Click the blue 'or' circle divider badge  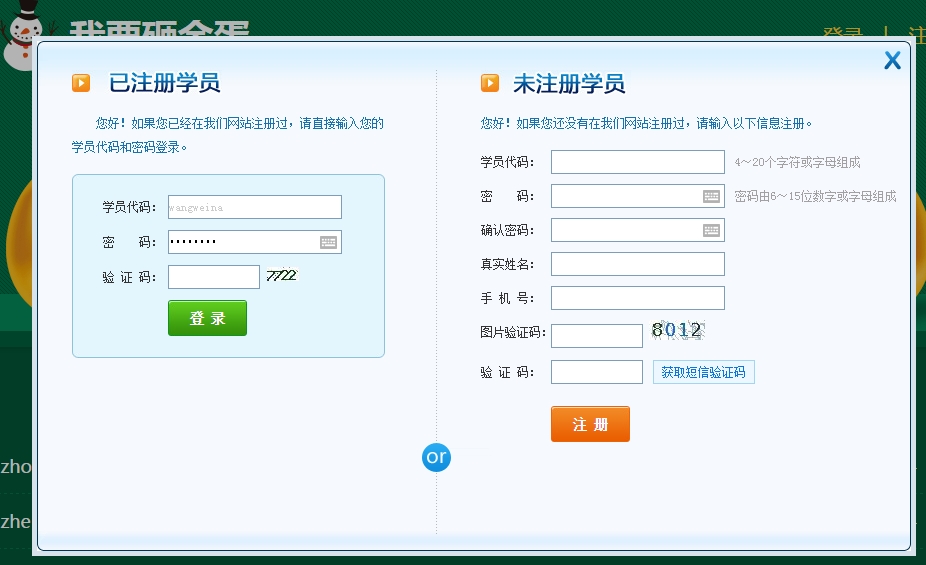click(x=436, y=457)
